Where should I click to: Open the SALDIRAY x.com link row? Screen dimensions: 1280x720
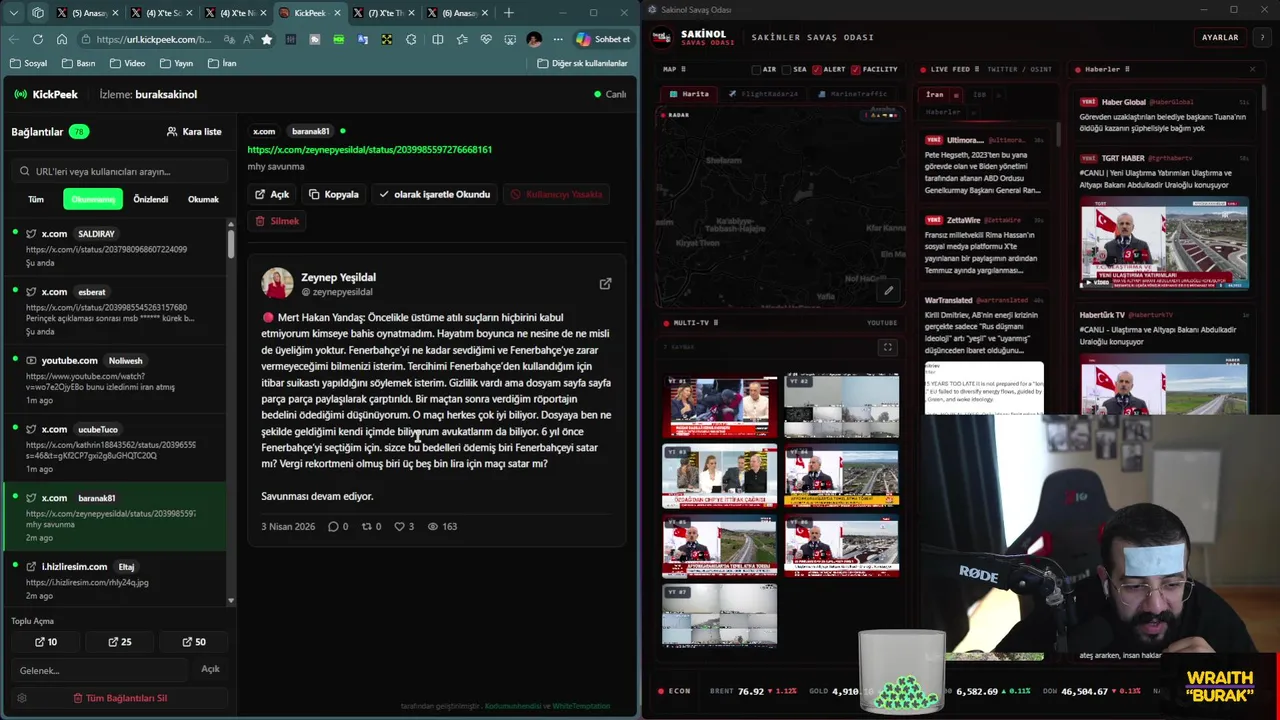coord(115,249)
